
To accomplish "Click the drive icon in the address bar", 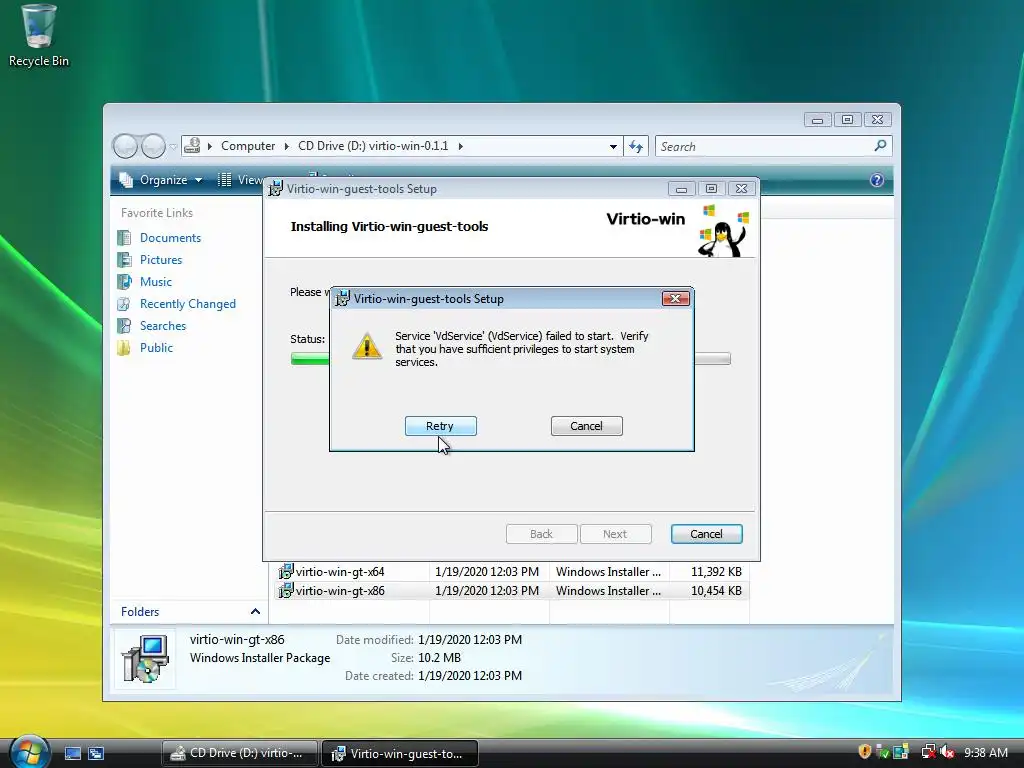I will (192, 145).
